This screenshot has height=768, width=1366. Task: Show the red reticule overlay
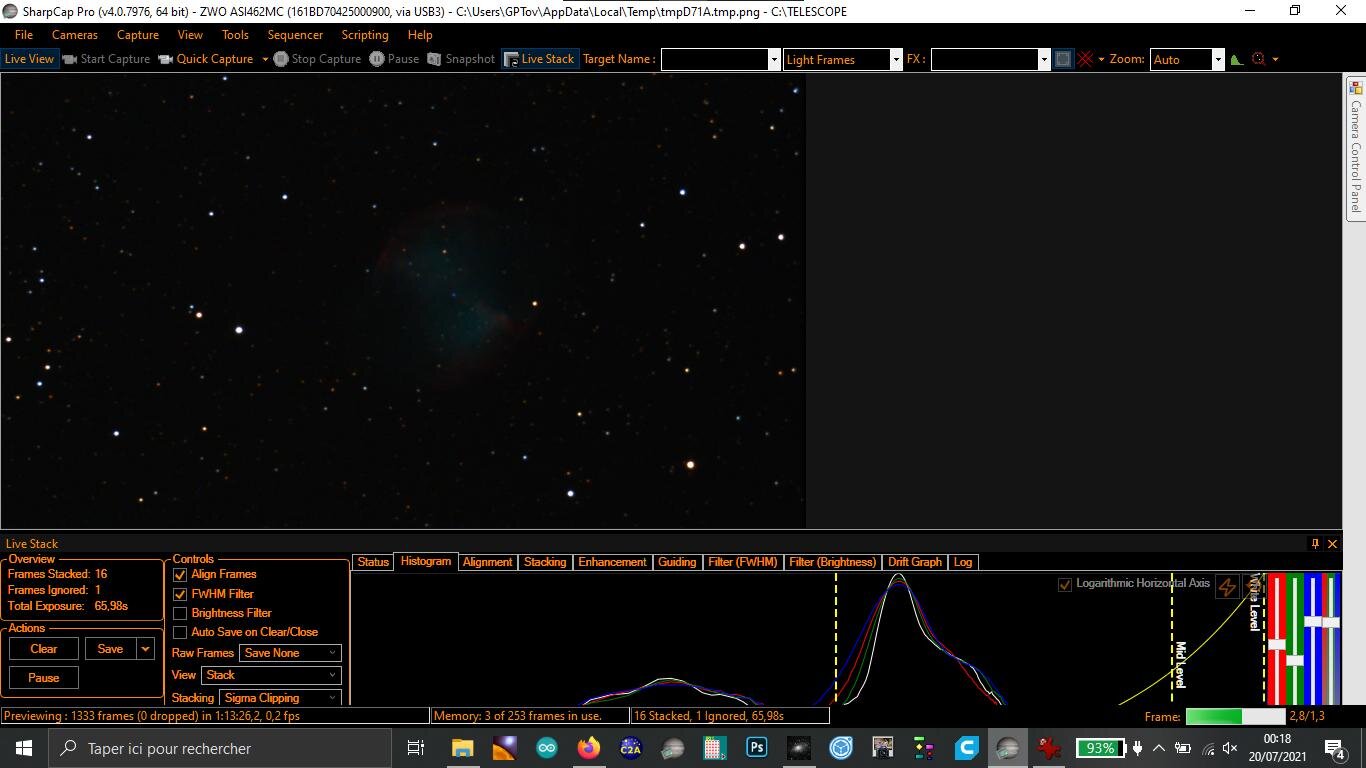[1085, 59]
